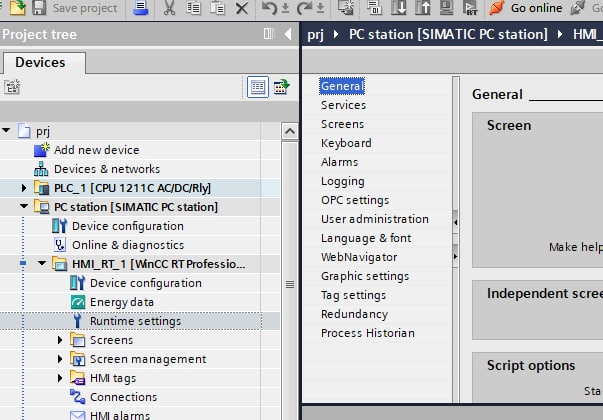Select Services in runtime settings navigation
Image resolution: width=603 pixels, height=420 pixels.
(x=343, y=105)
